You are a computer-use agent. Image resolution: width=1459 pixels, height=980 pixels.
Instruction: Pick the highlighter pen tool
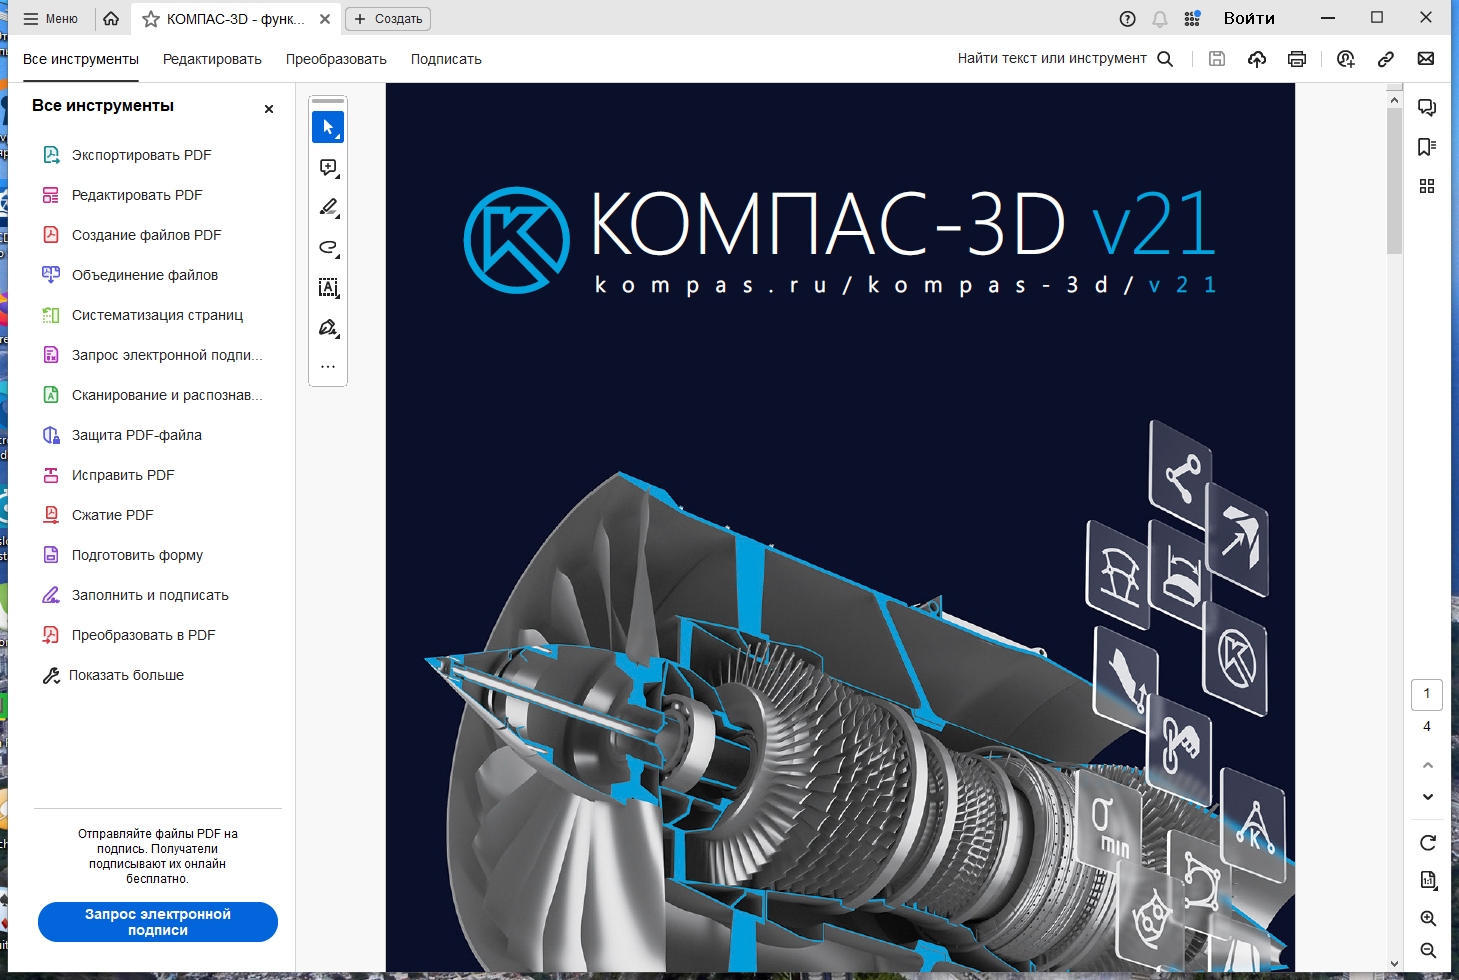click(x=328, y=207)
